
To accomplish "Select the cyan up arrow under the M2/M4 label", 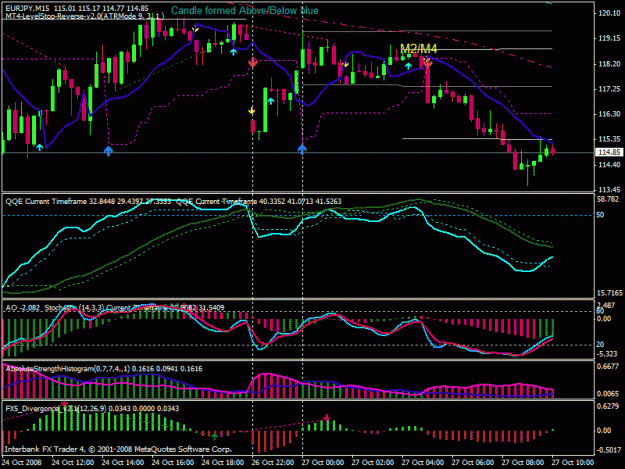I will pos(408,66).
